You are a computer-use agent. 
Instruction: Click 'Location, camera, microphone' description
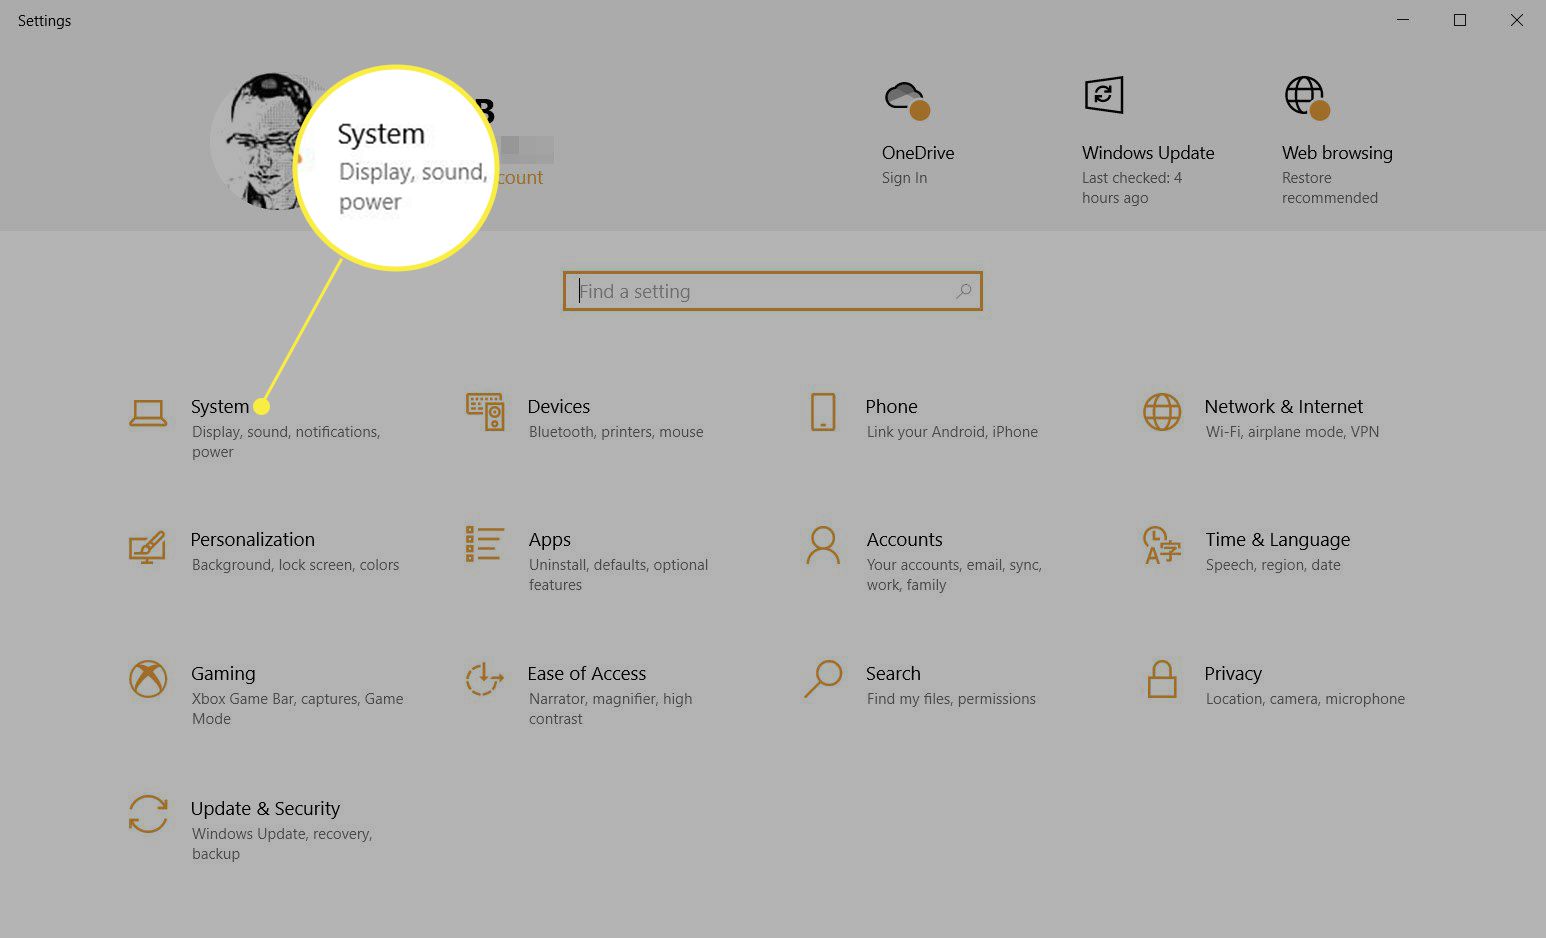[1305, 699]
